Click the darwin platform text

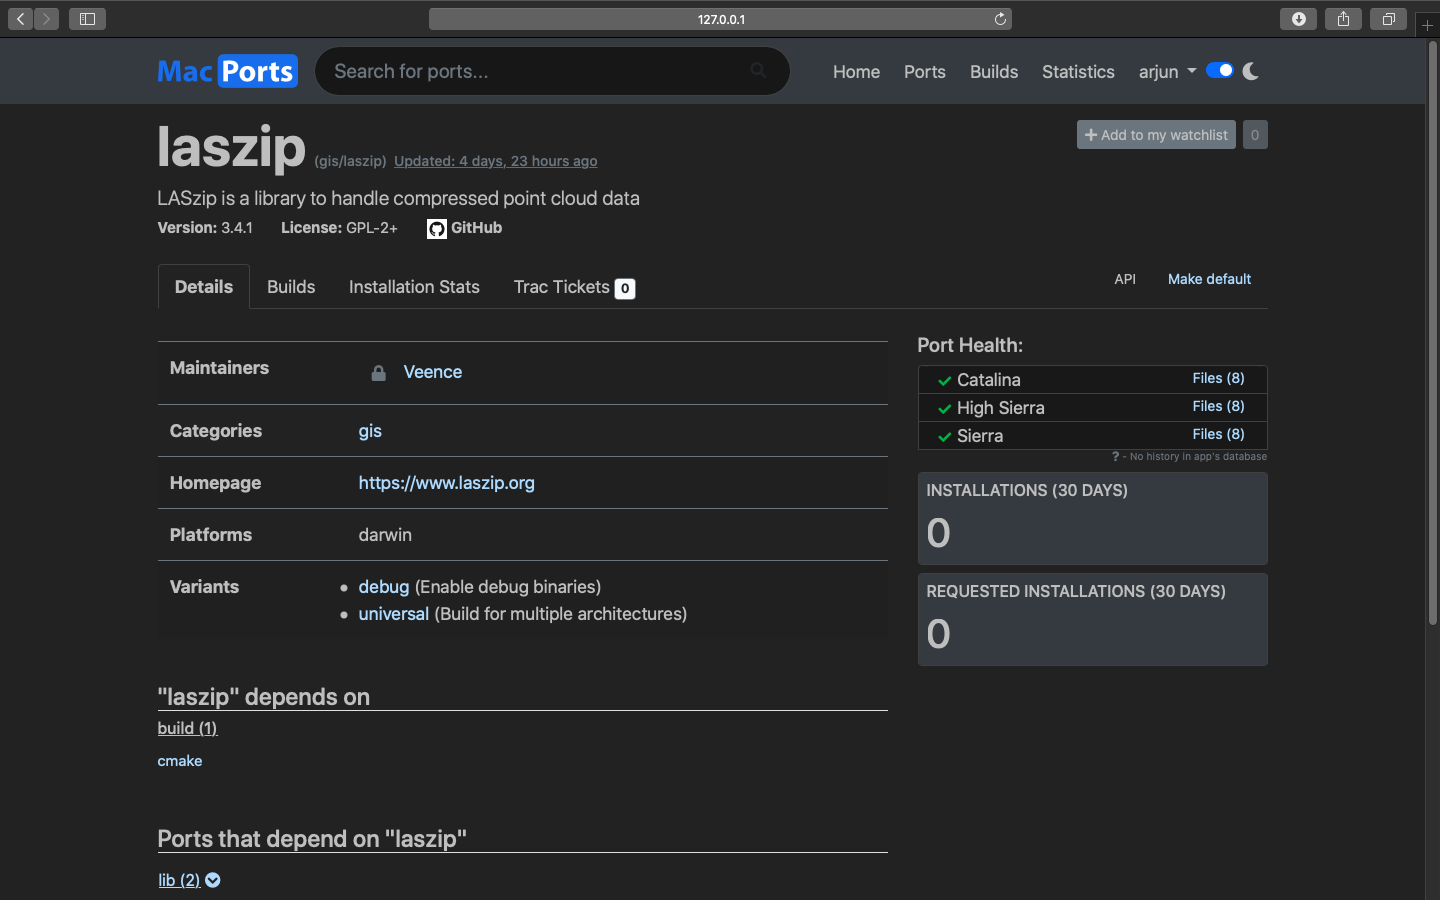(x=385, y=535)
